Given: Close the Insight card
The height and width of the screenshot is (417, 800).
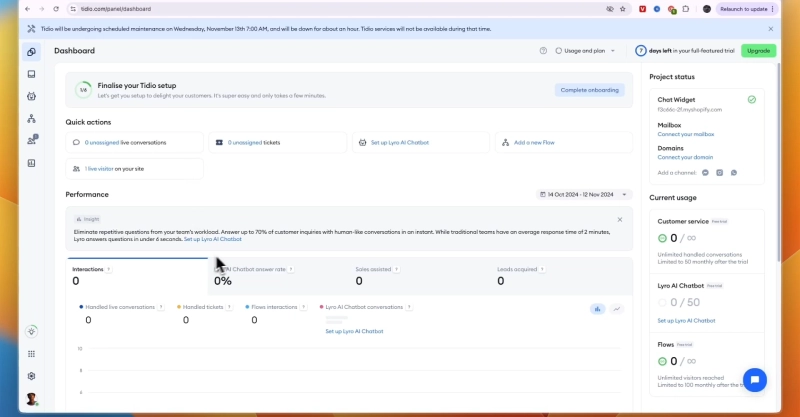Looking at the screenshot, I should [x=620, y=219].
